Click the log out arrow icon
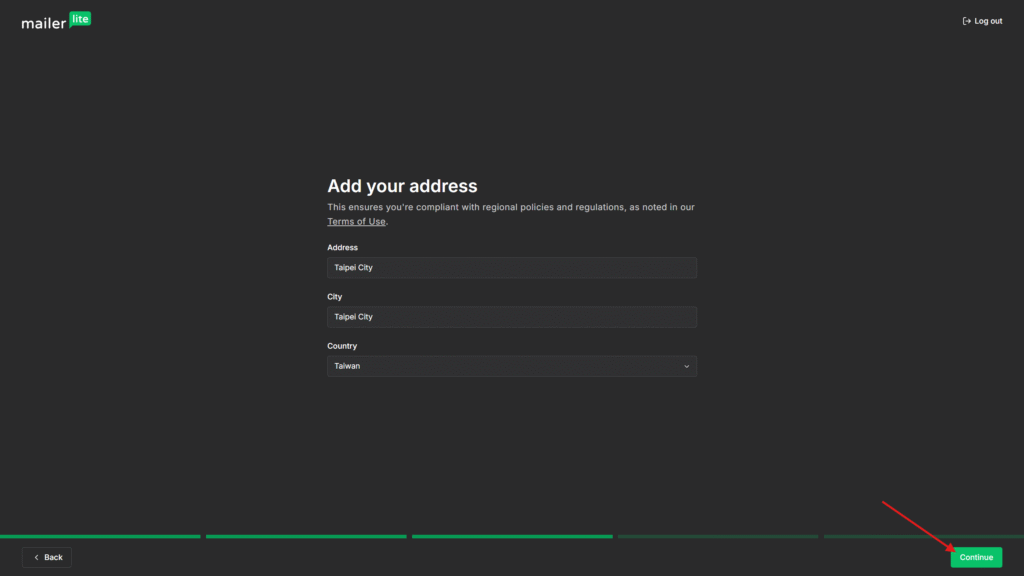The width and height of the screenshot is (1024, 576). pos(966,21)
